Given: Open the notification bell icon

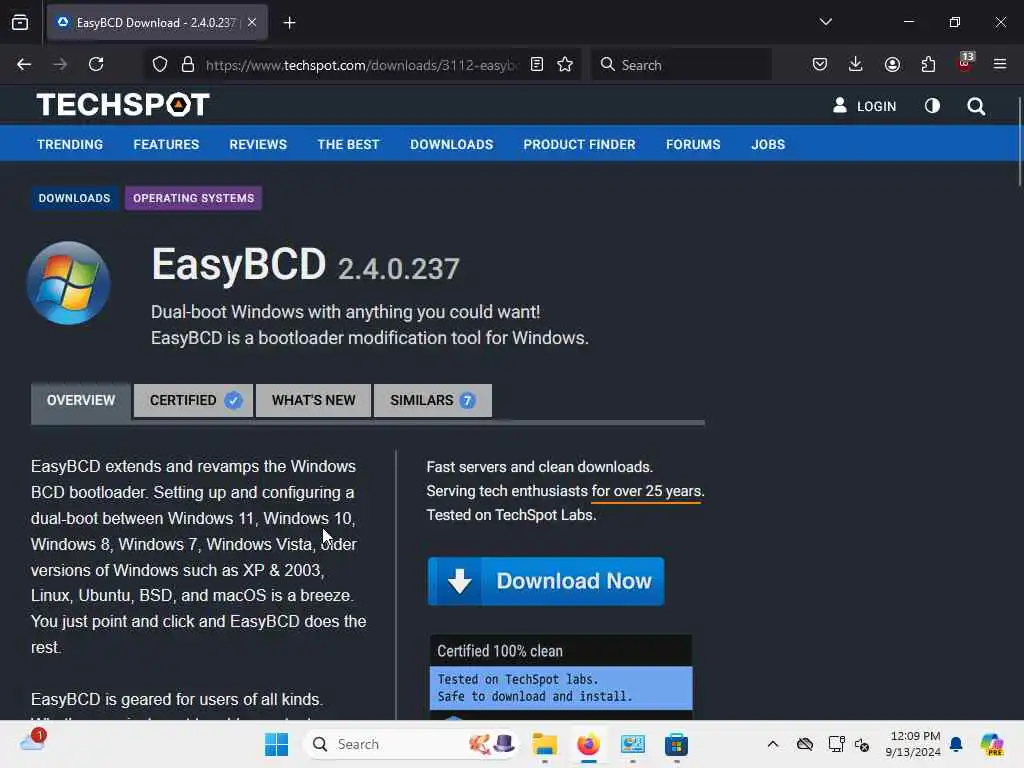Looking at the screenshot, I should (956, 744).
